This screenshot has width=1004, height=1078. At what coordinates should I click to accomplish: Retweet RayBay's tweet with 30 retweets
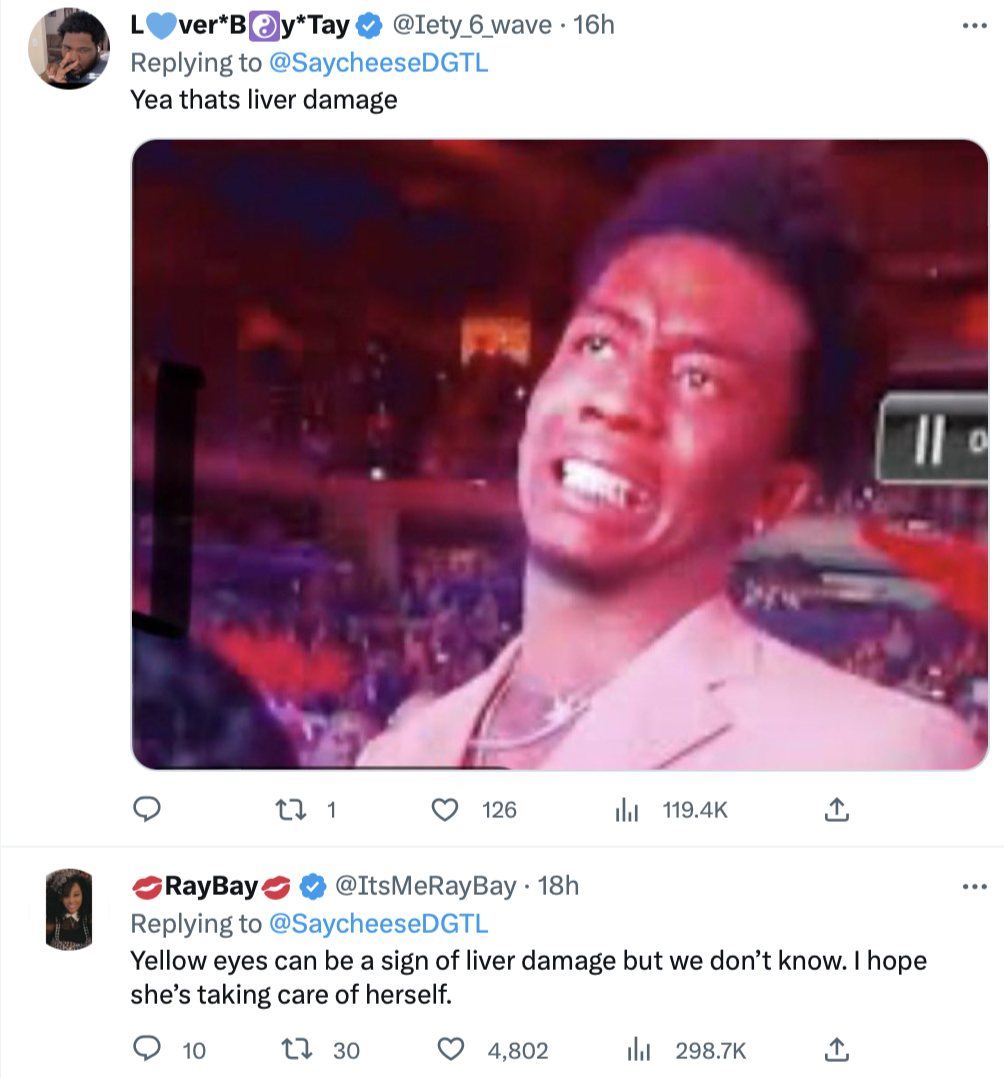click(x=294, y=1050)
